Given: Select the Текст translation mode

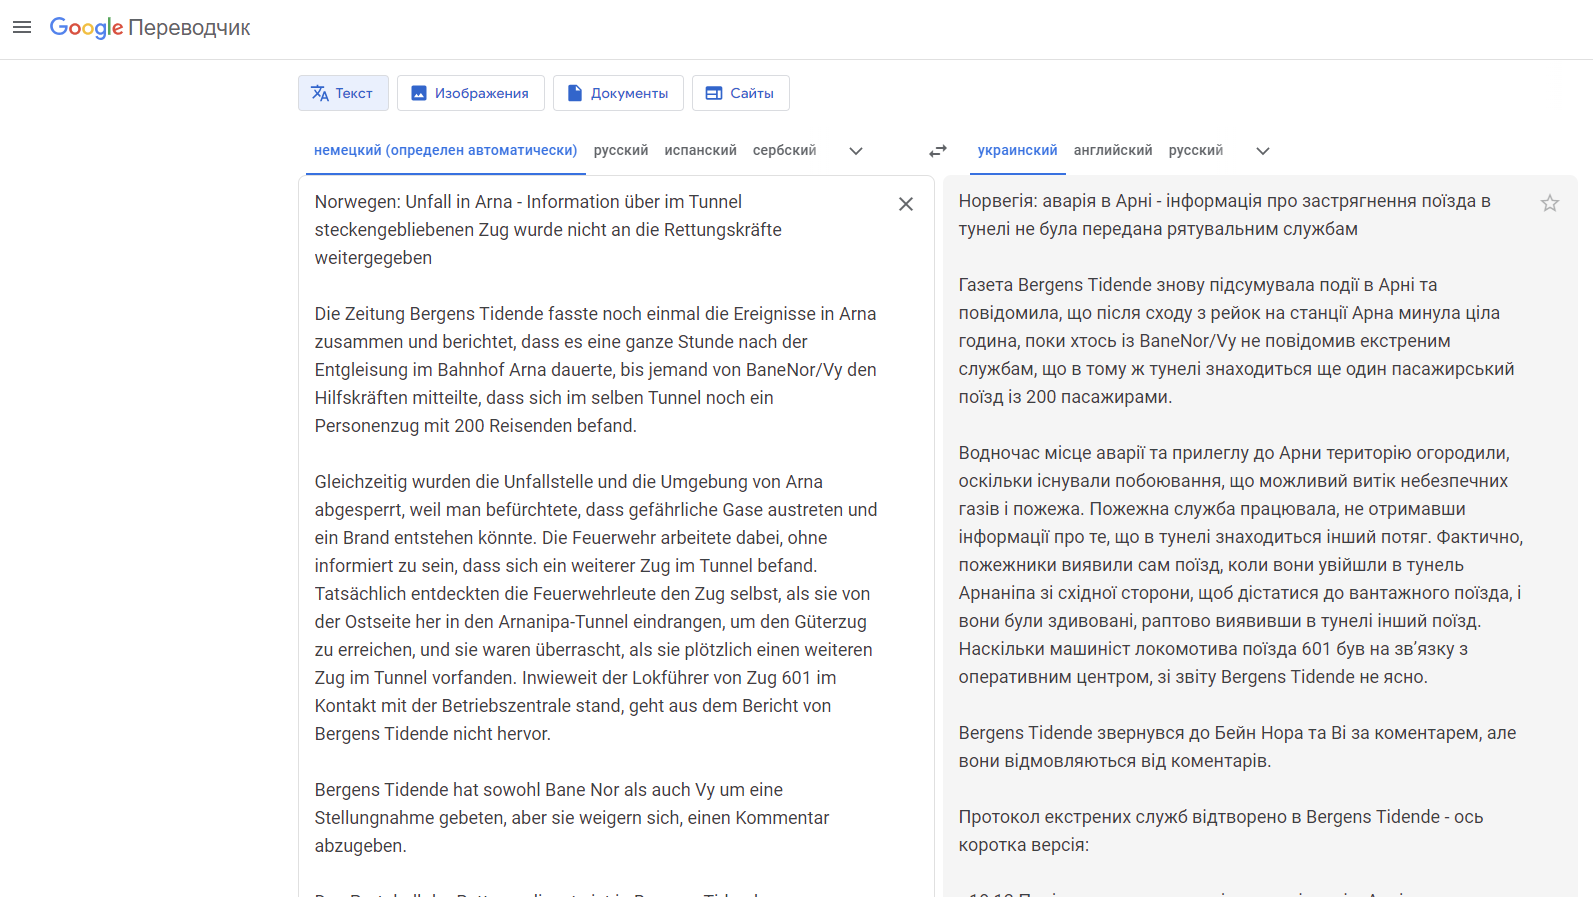Looking at the screenshot, I should click(343, 93).
